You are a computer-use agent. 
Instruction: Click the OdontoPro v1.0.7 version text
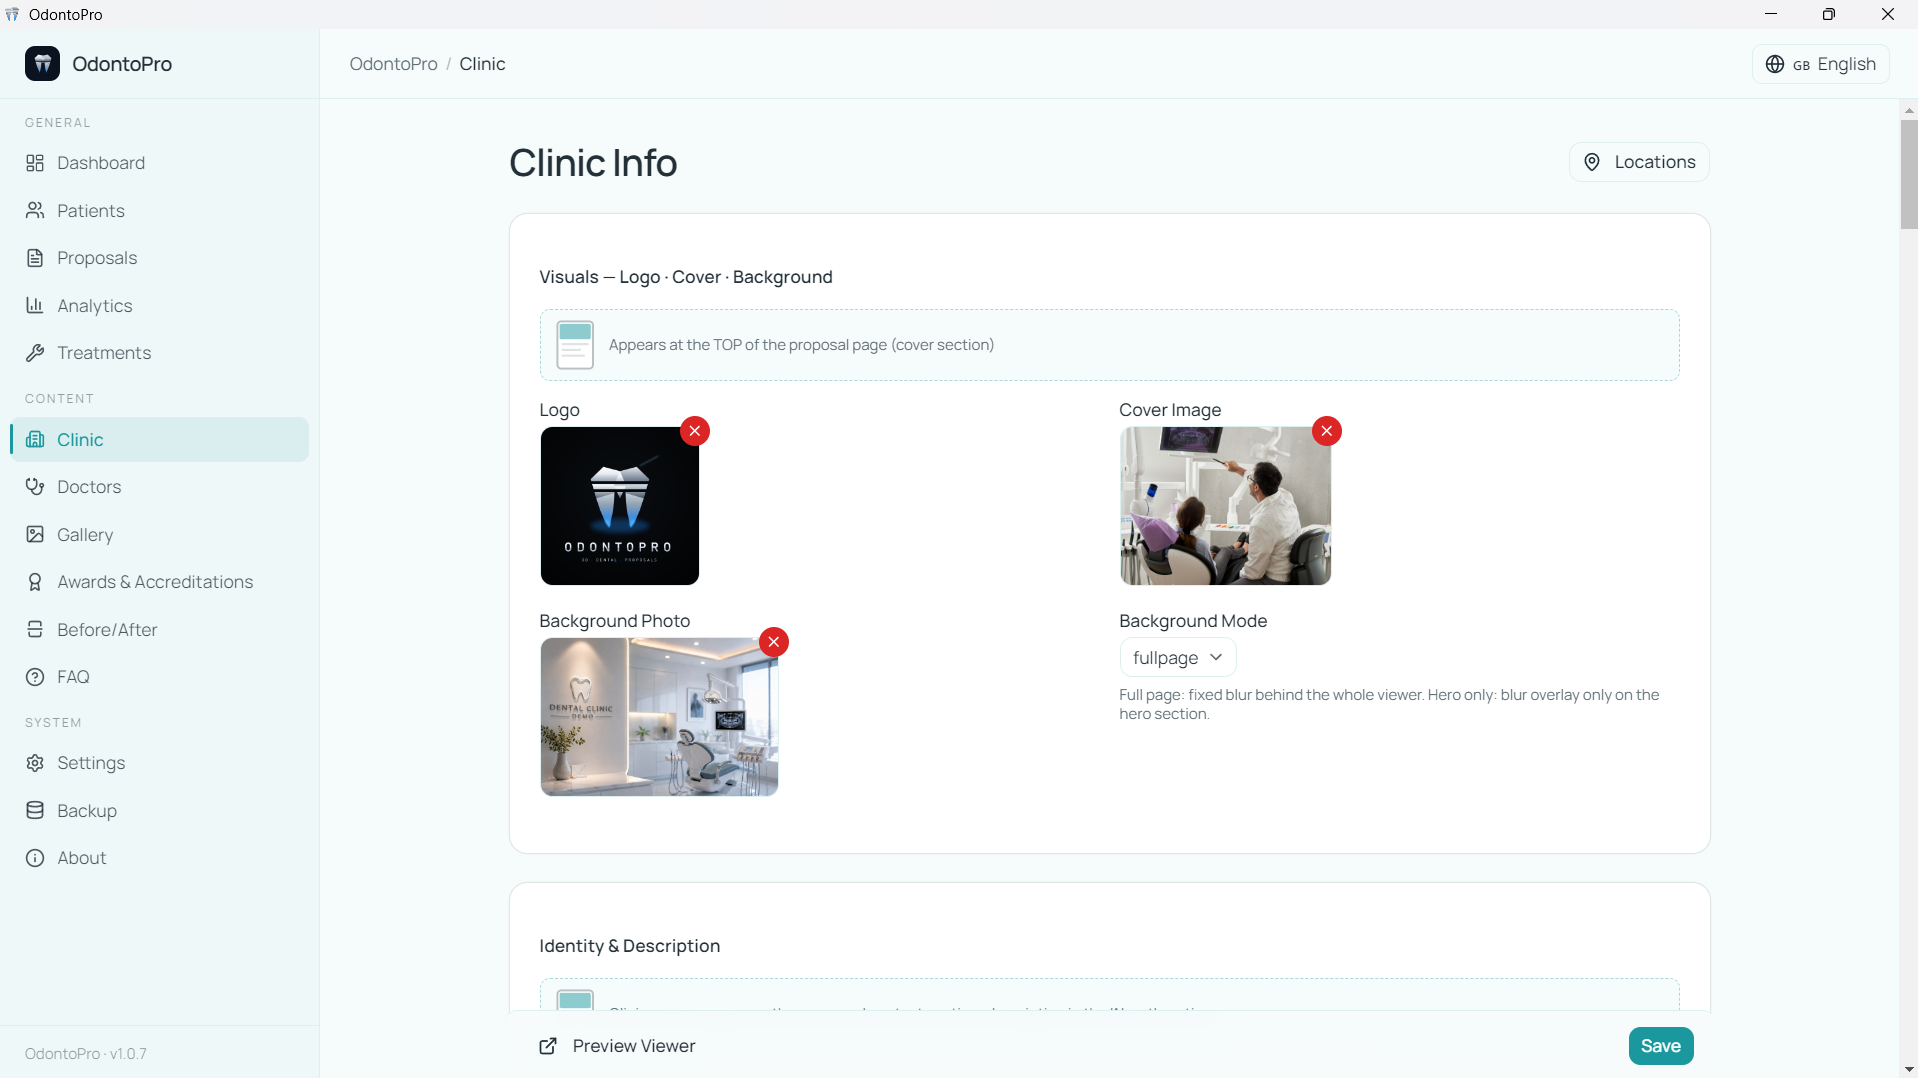[86, 1054]
